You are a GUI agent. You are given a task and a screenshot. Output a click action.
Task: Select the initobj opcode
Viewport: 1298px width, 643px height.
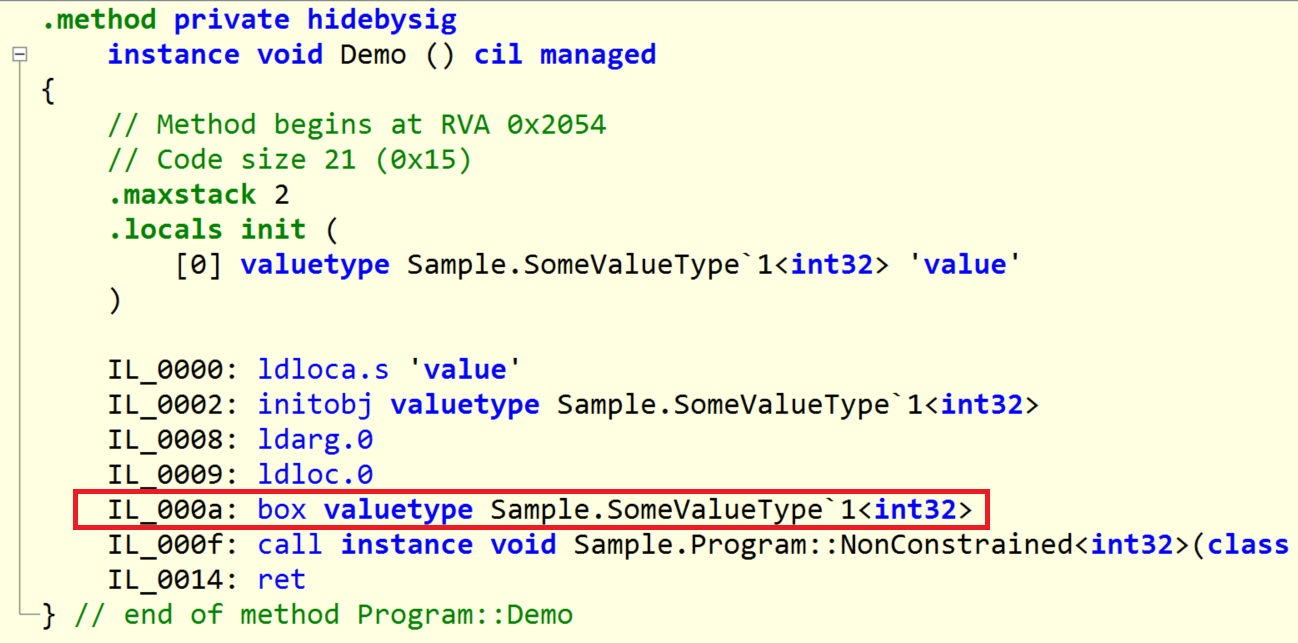315,404
